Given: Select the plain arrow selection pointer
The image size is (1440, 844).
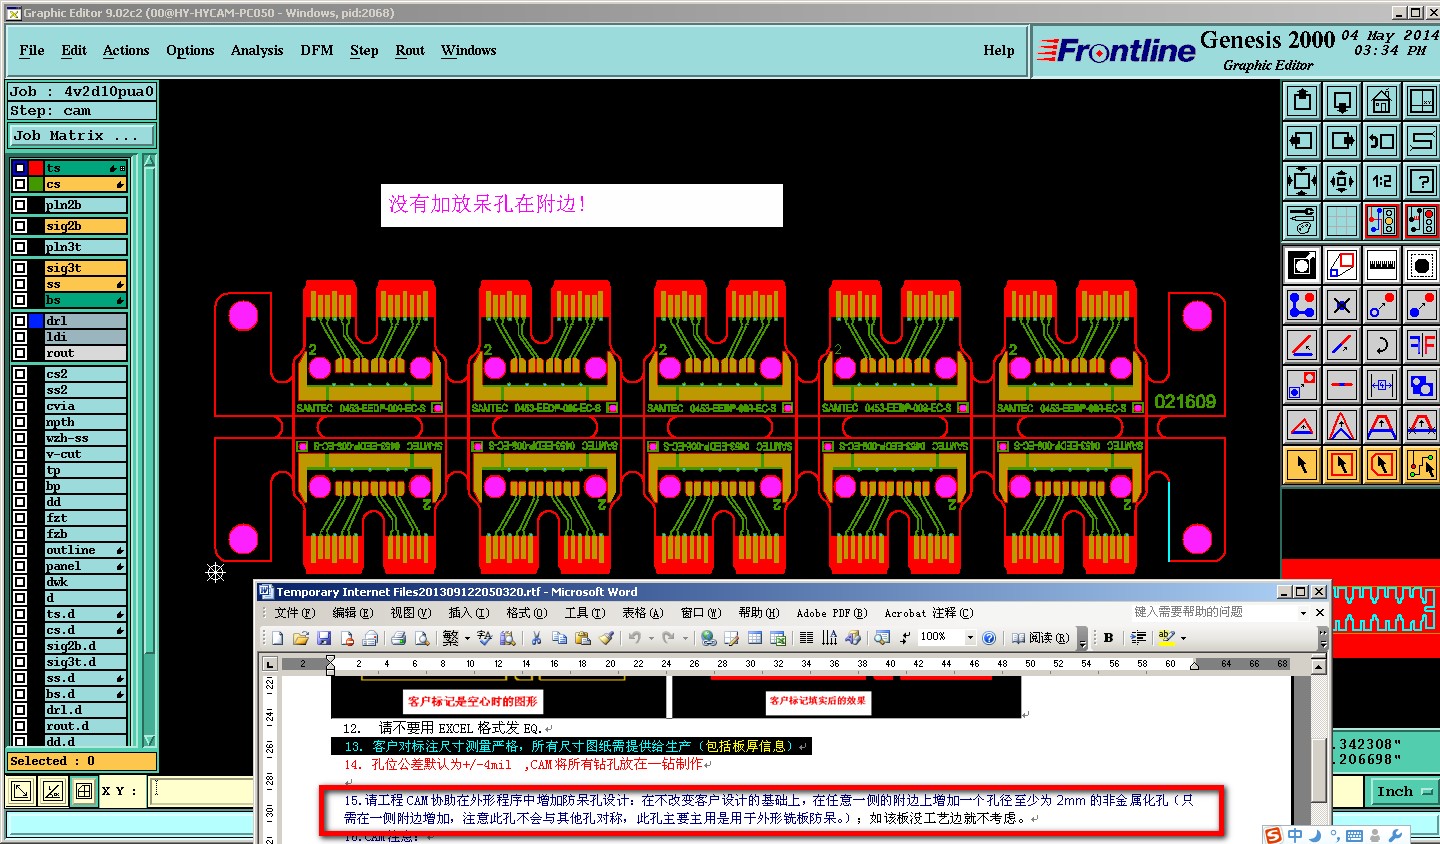Looking at the screenshot, I should pos(1302,465).
